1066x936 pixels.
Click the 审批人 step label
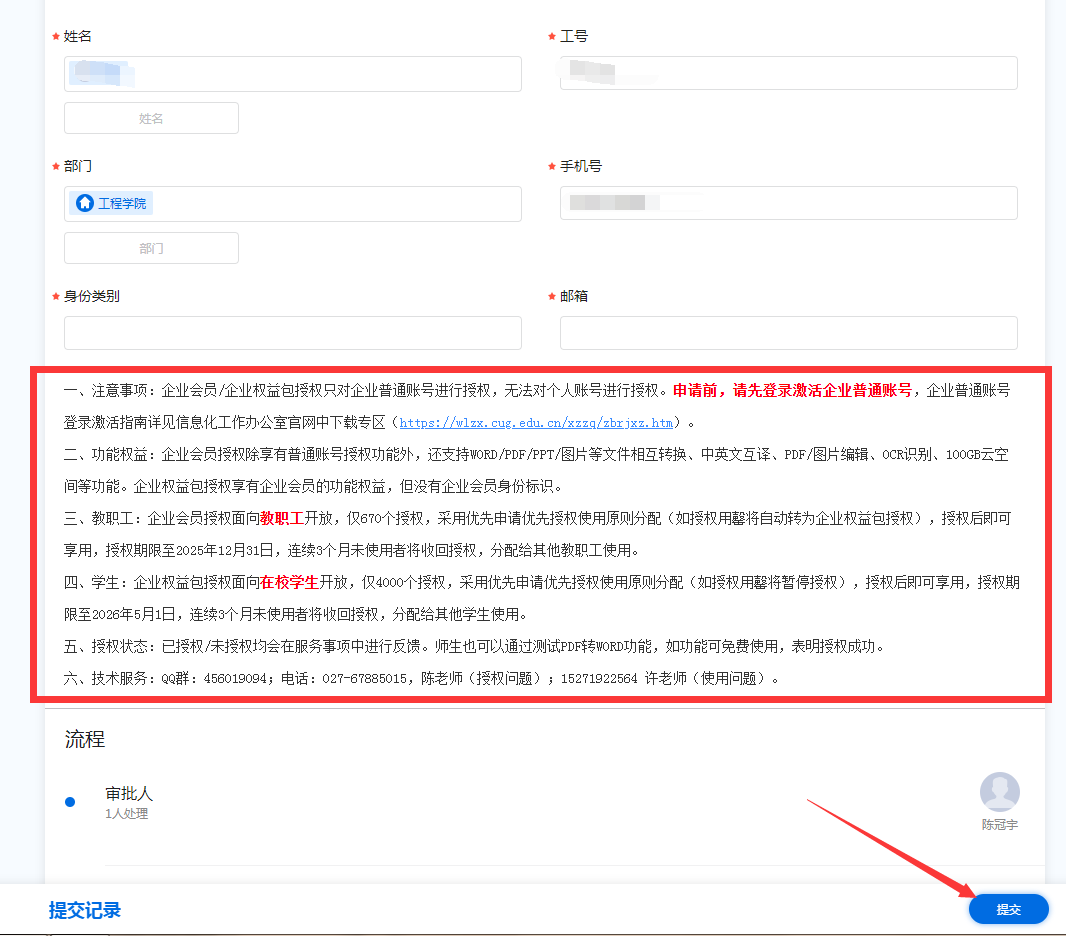click(x=129, y=793)
